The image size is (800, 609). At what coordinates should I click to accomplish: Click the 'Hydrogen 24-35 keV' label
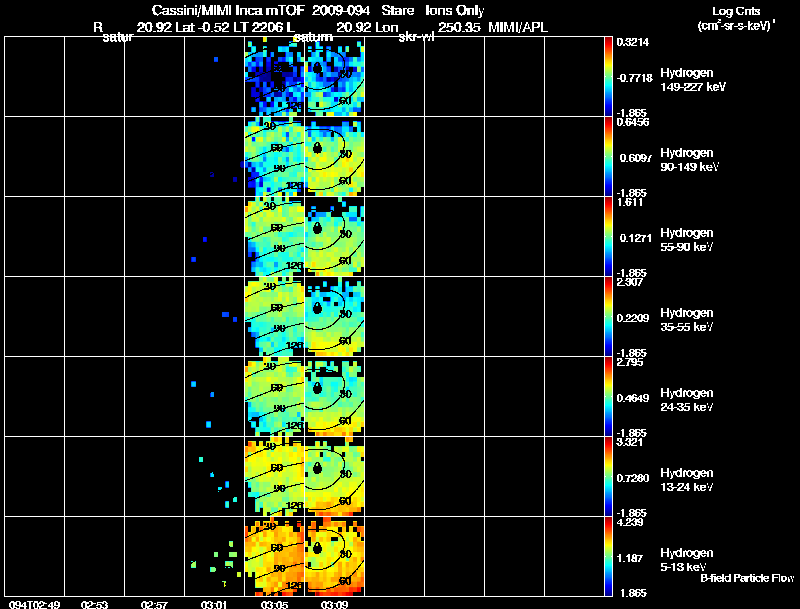tap(687, 400)
